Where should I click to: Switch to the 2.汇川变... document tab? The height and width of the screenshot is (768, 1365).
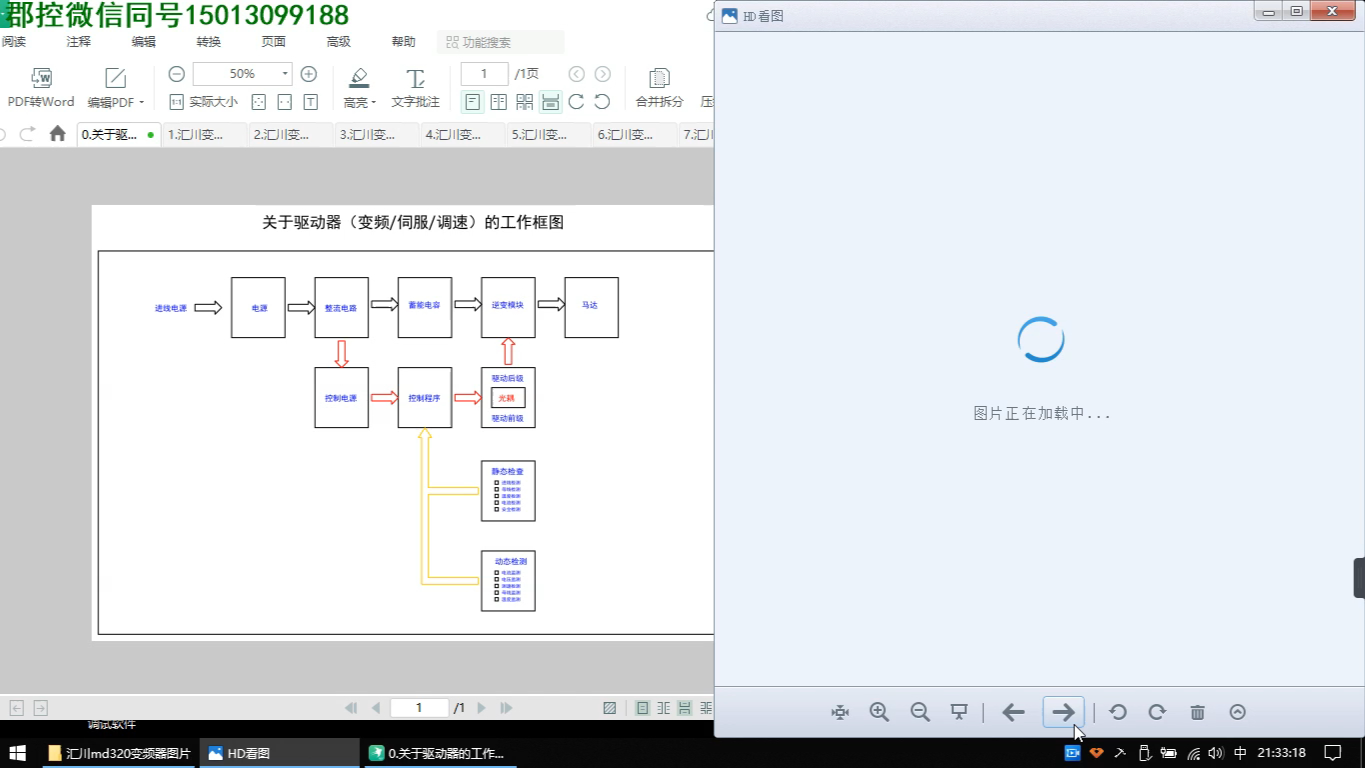291,134
